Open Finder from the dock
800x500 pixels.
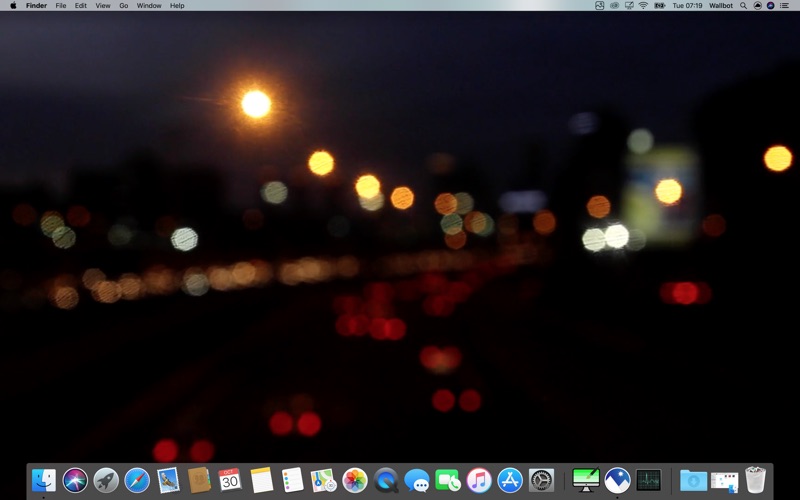click(x=44, y=480)
